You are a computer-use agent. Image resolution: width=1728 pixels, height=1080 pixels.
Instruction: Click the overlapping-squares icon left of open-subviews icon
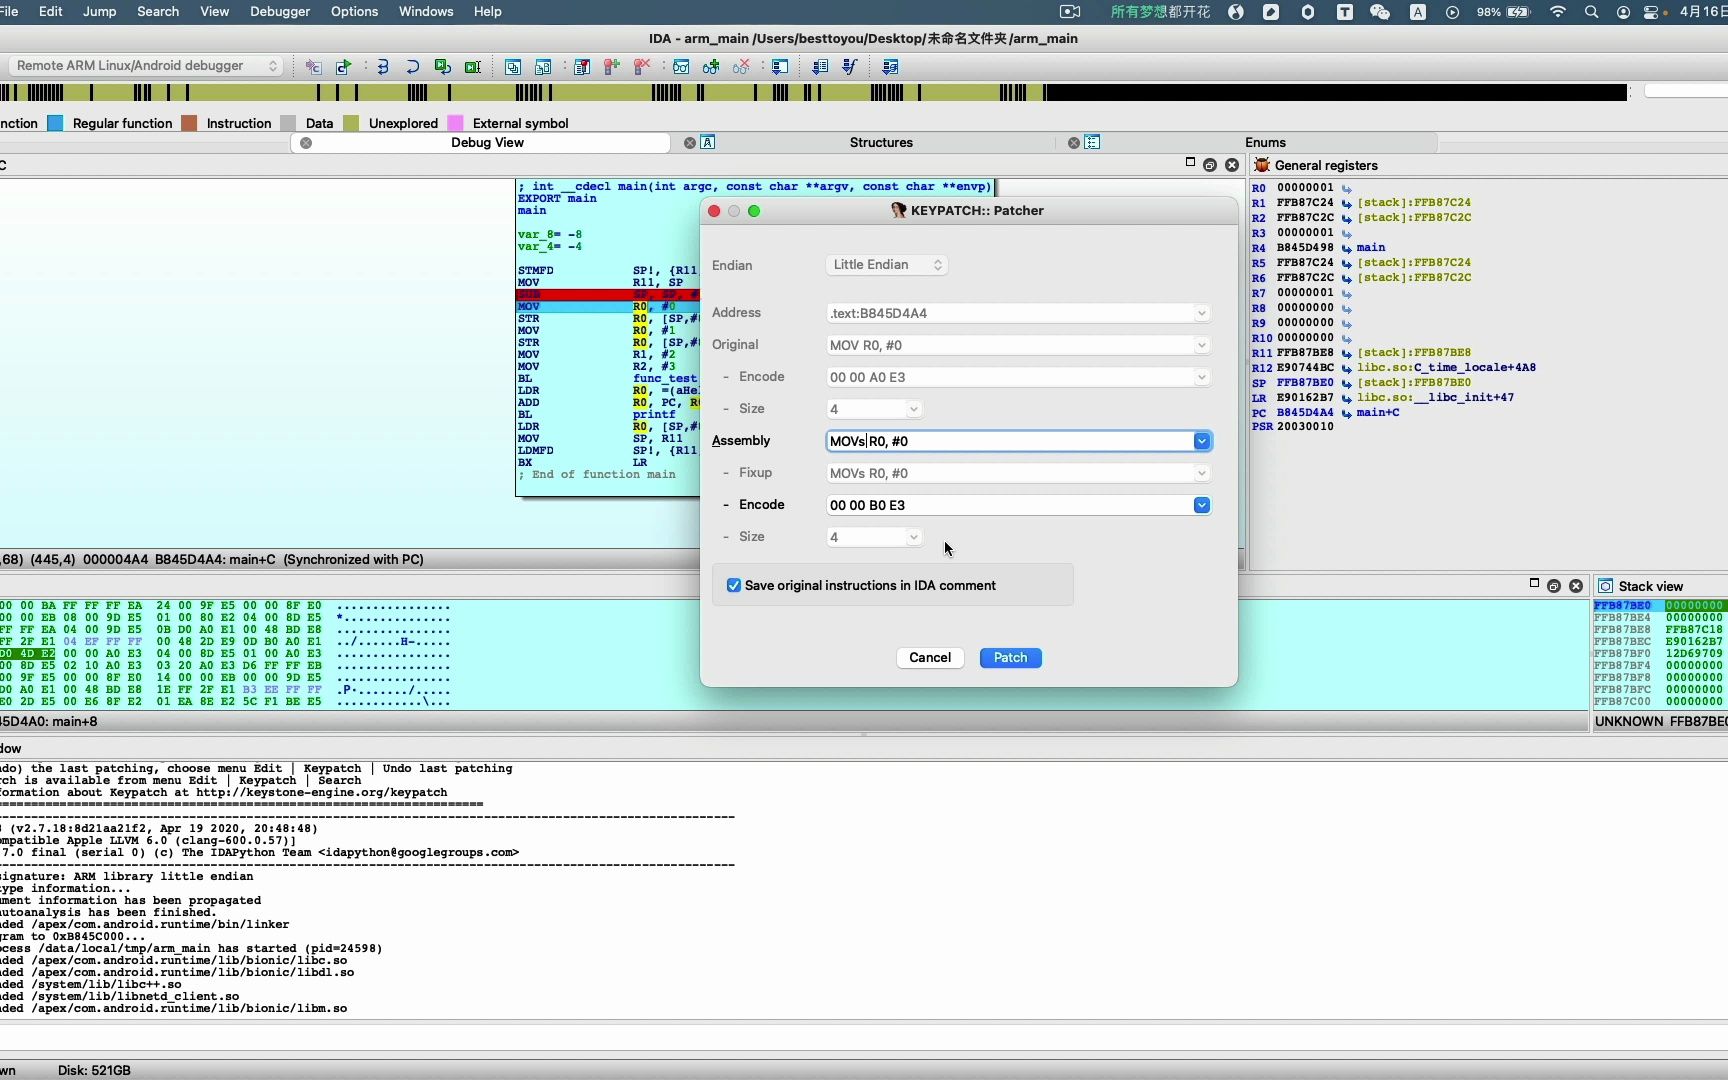[513, 67]
